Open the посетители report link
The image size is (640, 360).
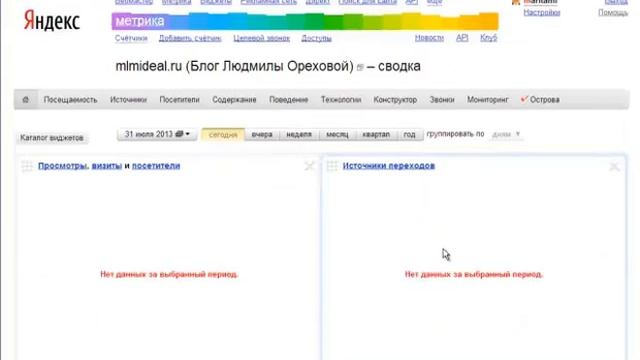click(156, 166)
